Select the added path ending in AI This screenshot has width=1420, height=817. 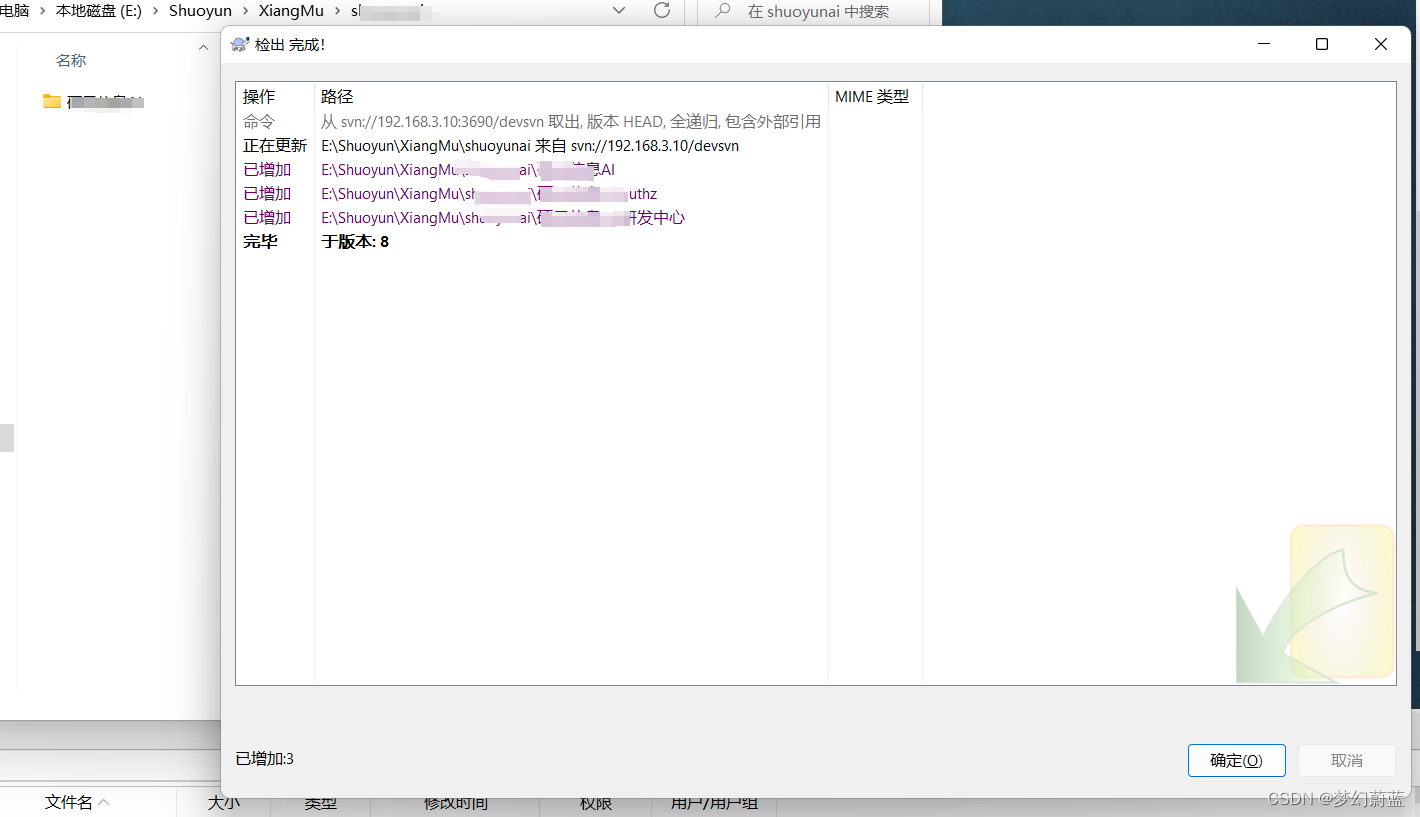pos(531,169)
